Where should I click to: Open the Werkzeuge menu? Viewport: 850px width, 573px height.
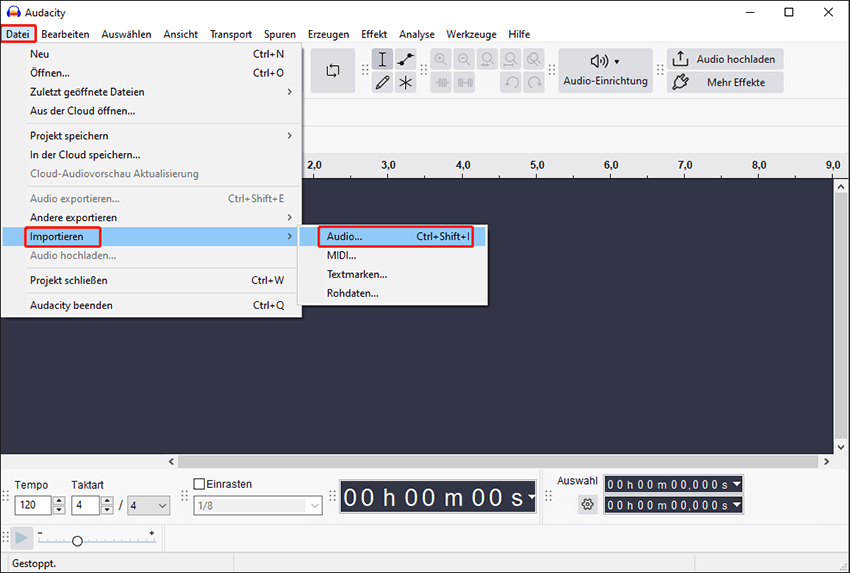[x=471, y=34]
